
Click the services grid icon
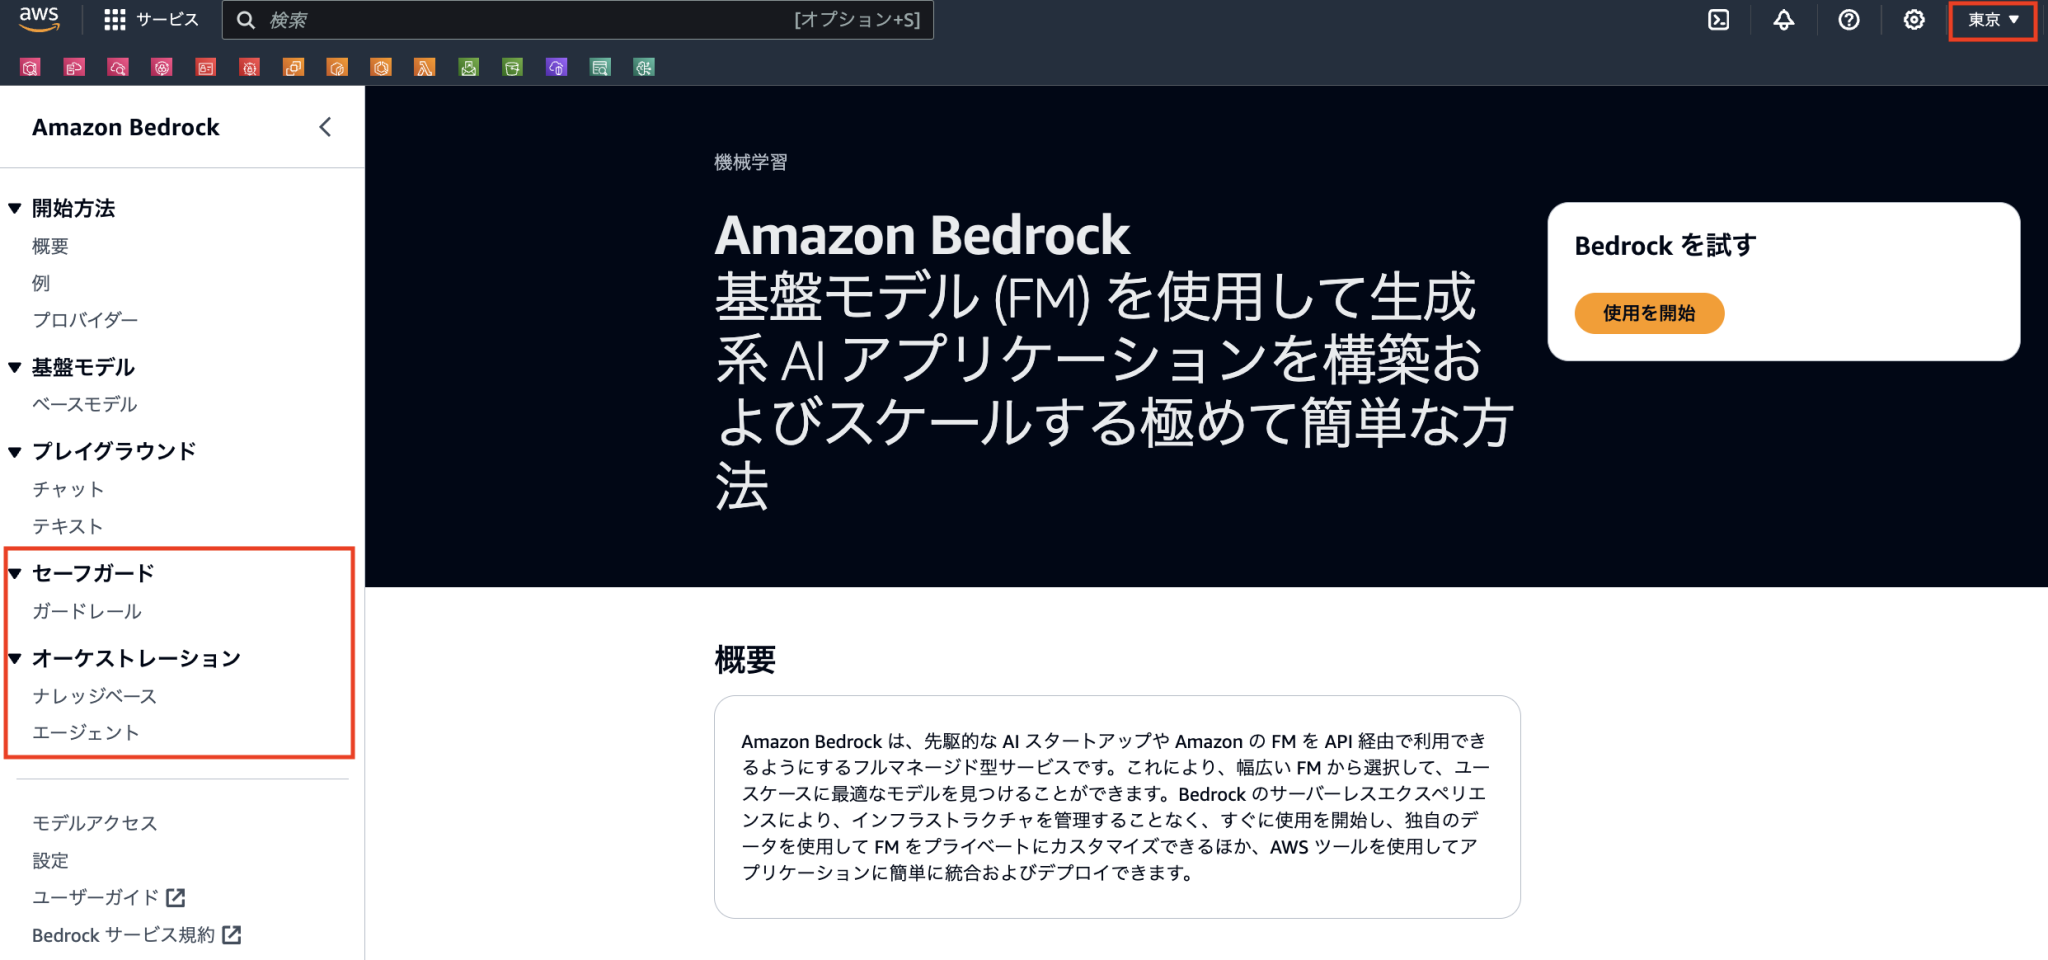113,19
